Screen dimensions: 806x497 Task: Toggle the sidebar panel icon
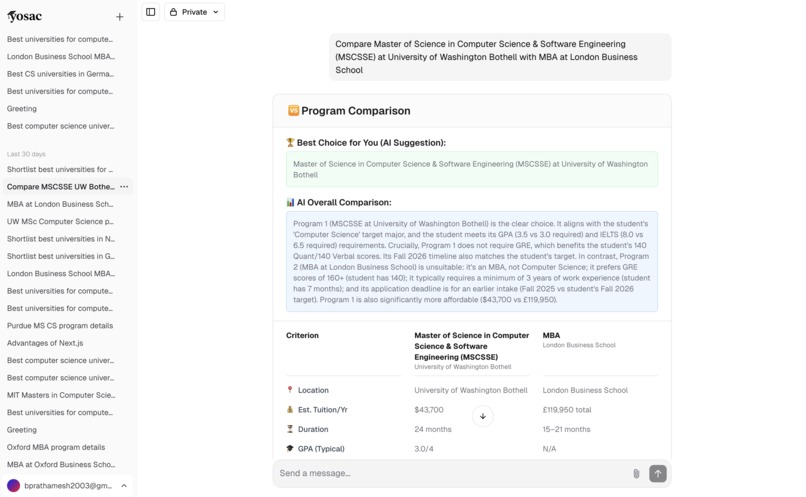151,12
